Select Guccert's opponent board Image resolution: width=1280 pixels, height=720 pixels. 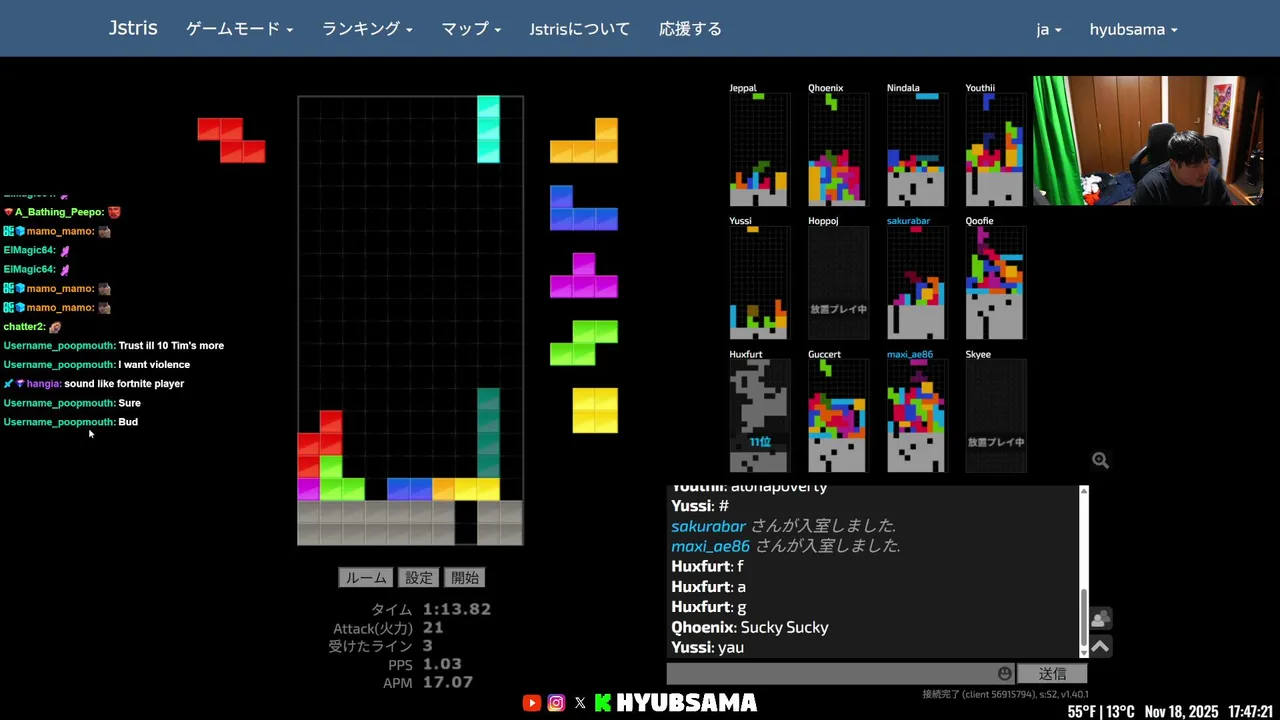click(x=838, y=415)
